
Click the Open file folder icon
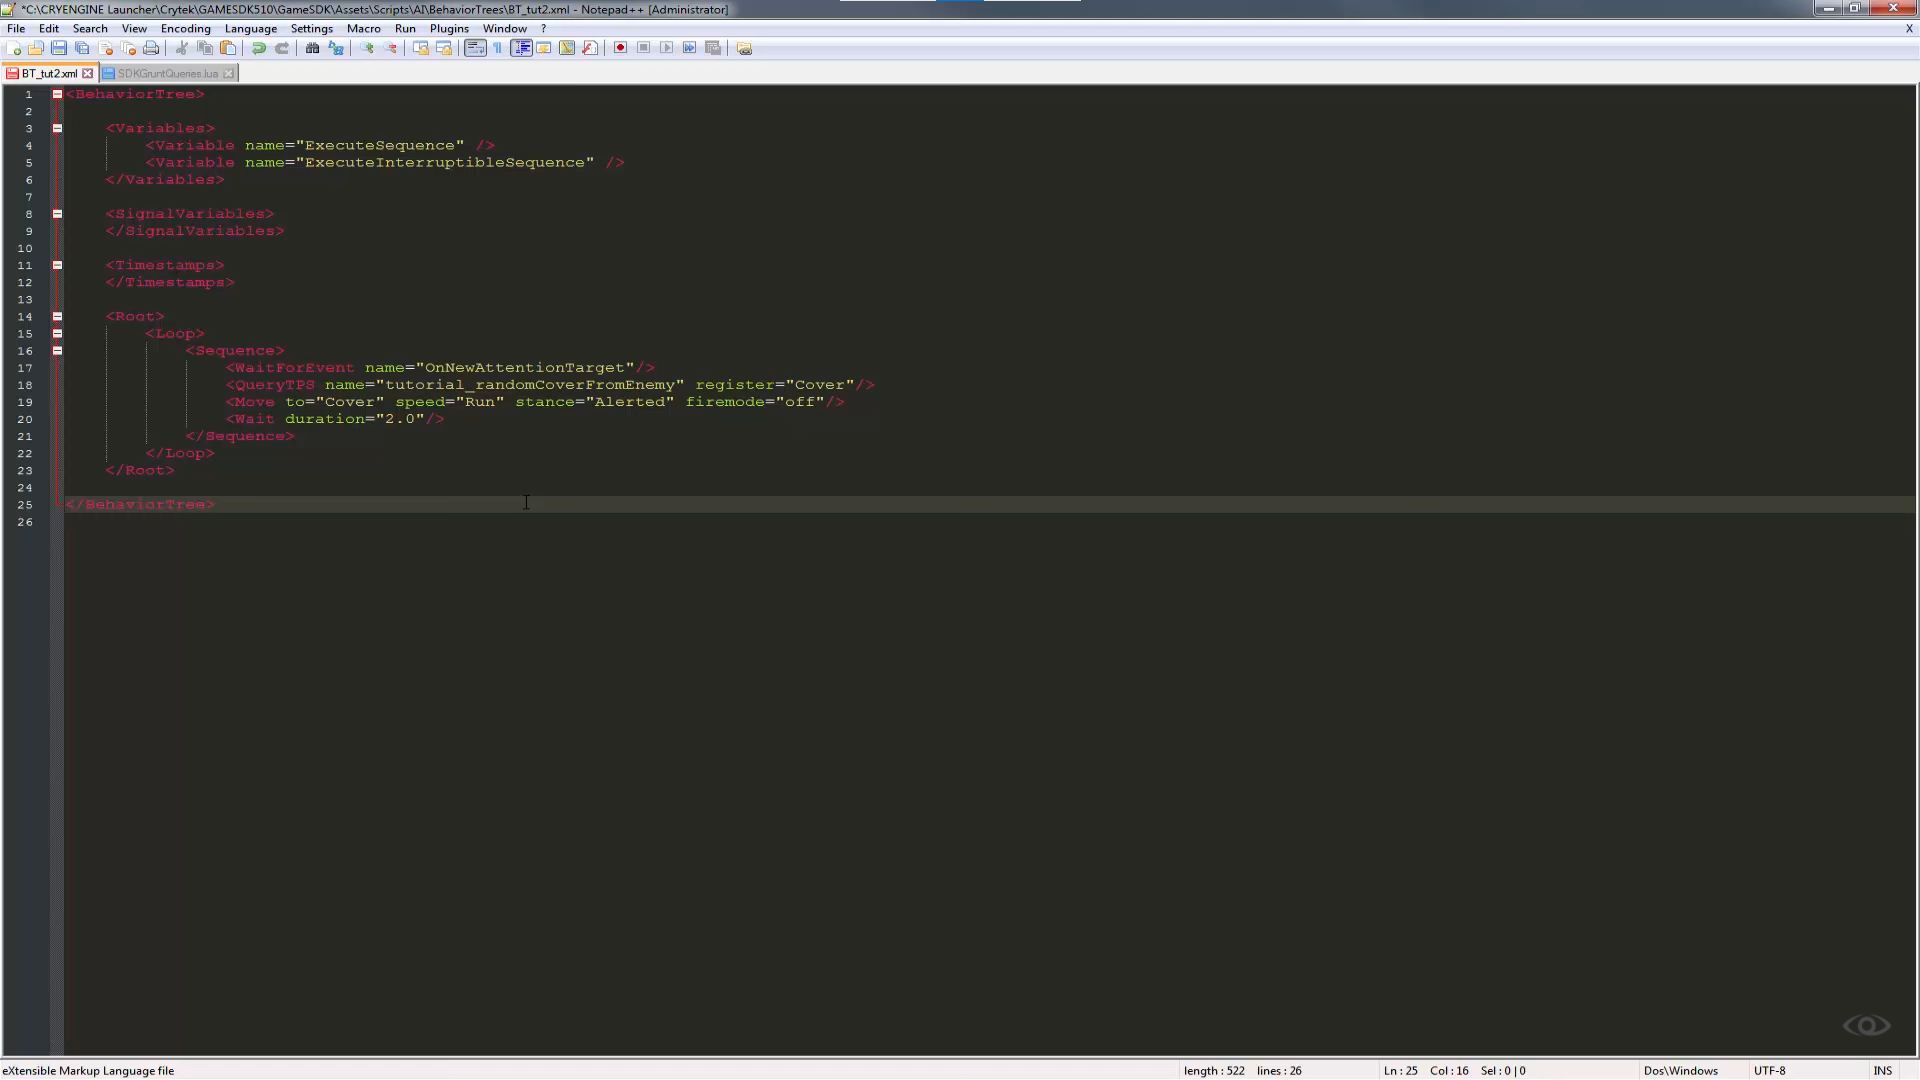tap(36, 48)
